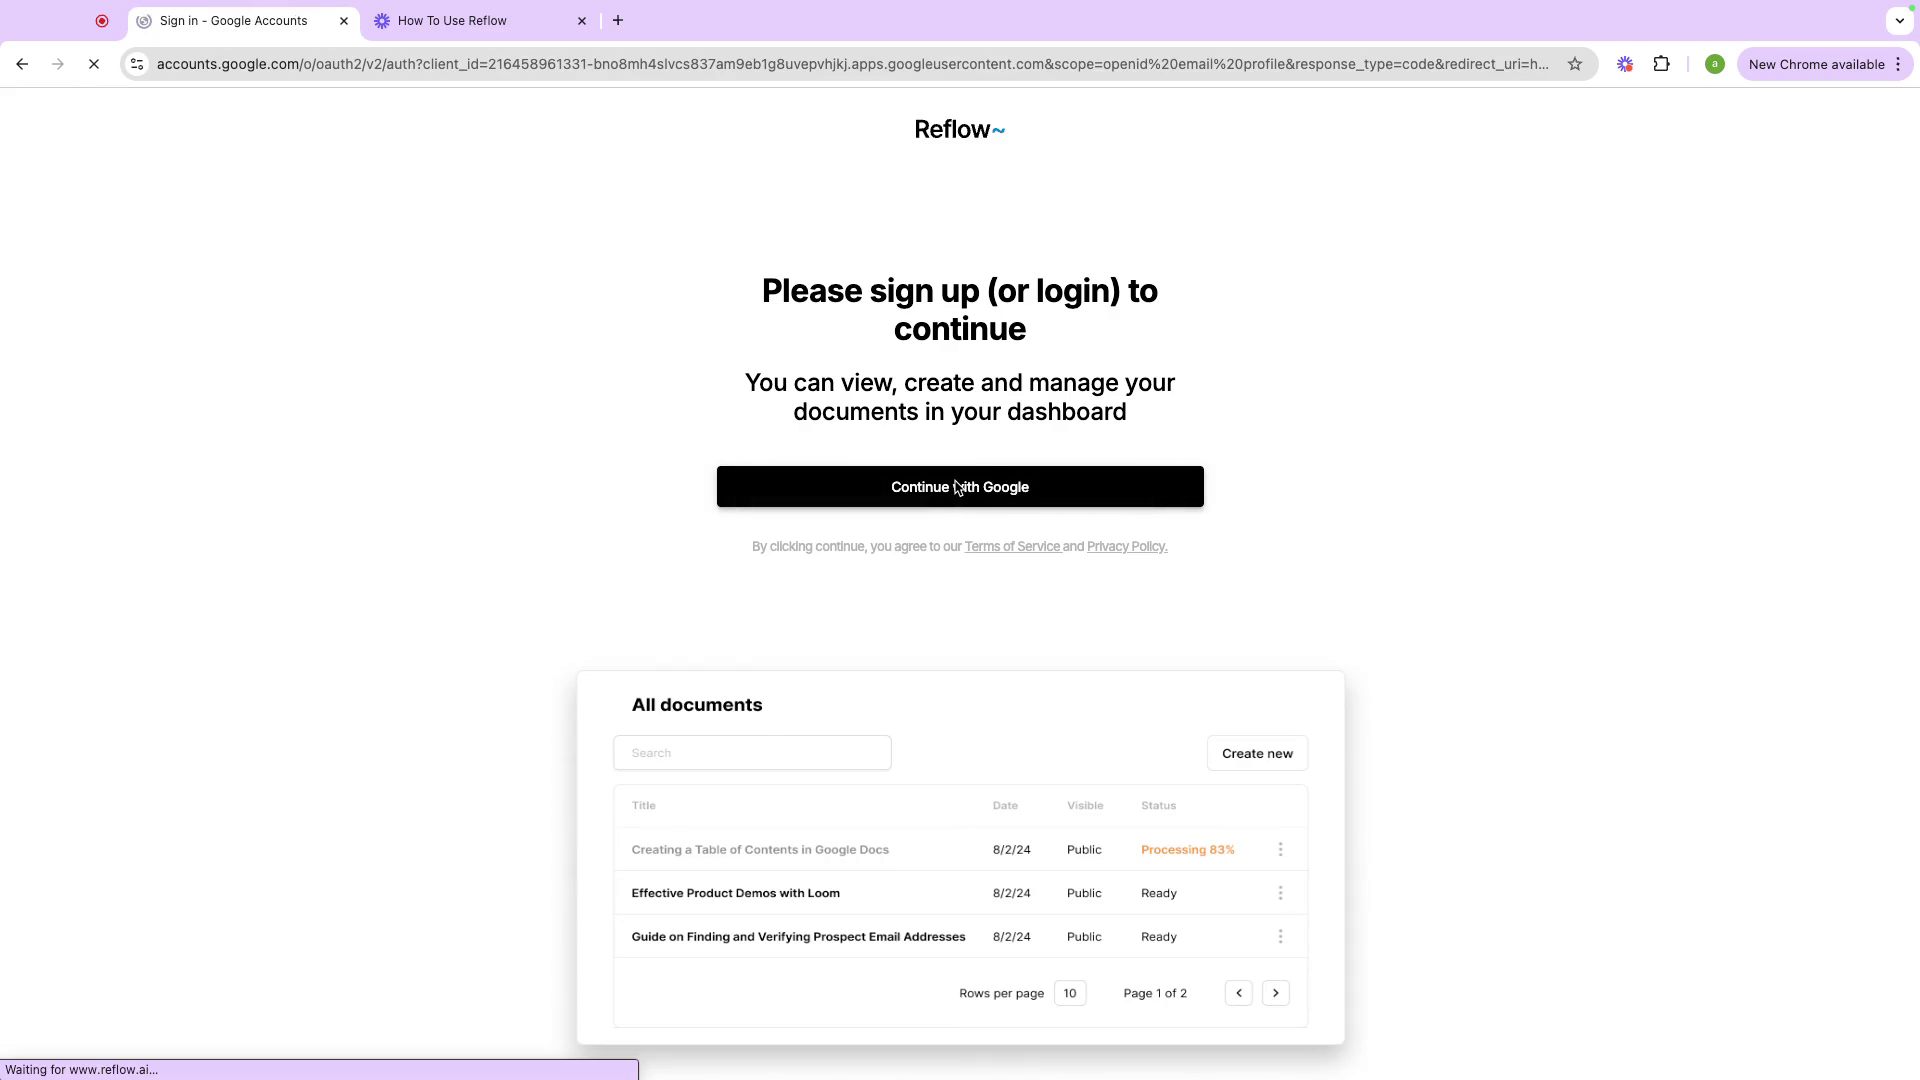Image resolution: width=1920 pixels, height=1080 pixels.
Task: Open the Privacy Policy link
Action: tap(1126, 546)
